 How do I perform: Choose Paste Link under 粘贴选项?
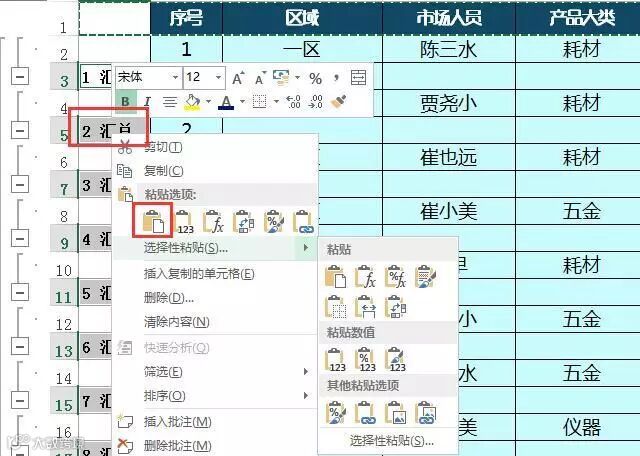click(x=304, y=222)
